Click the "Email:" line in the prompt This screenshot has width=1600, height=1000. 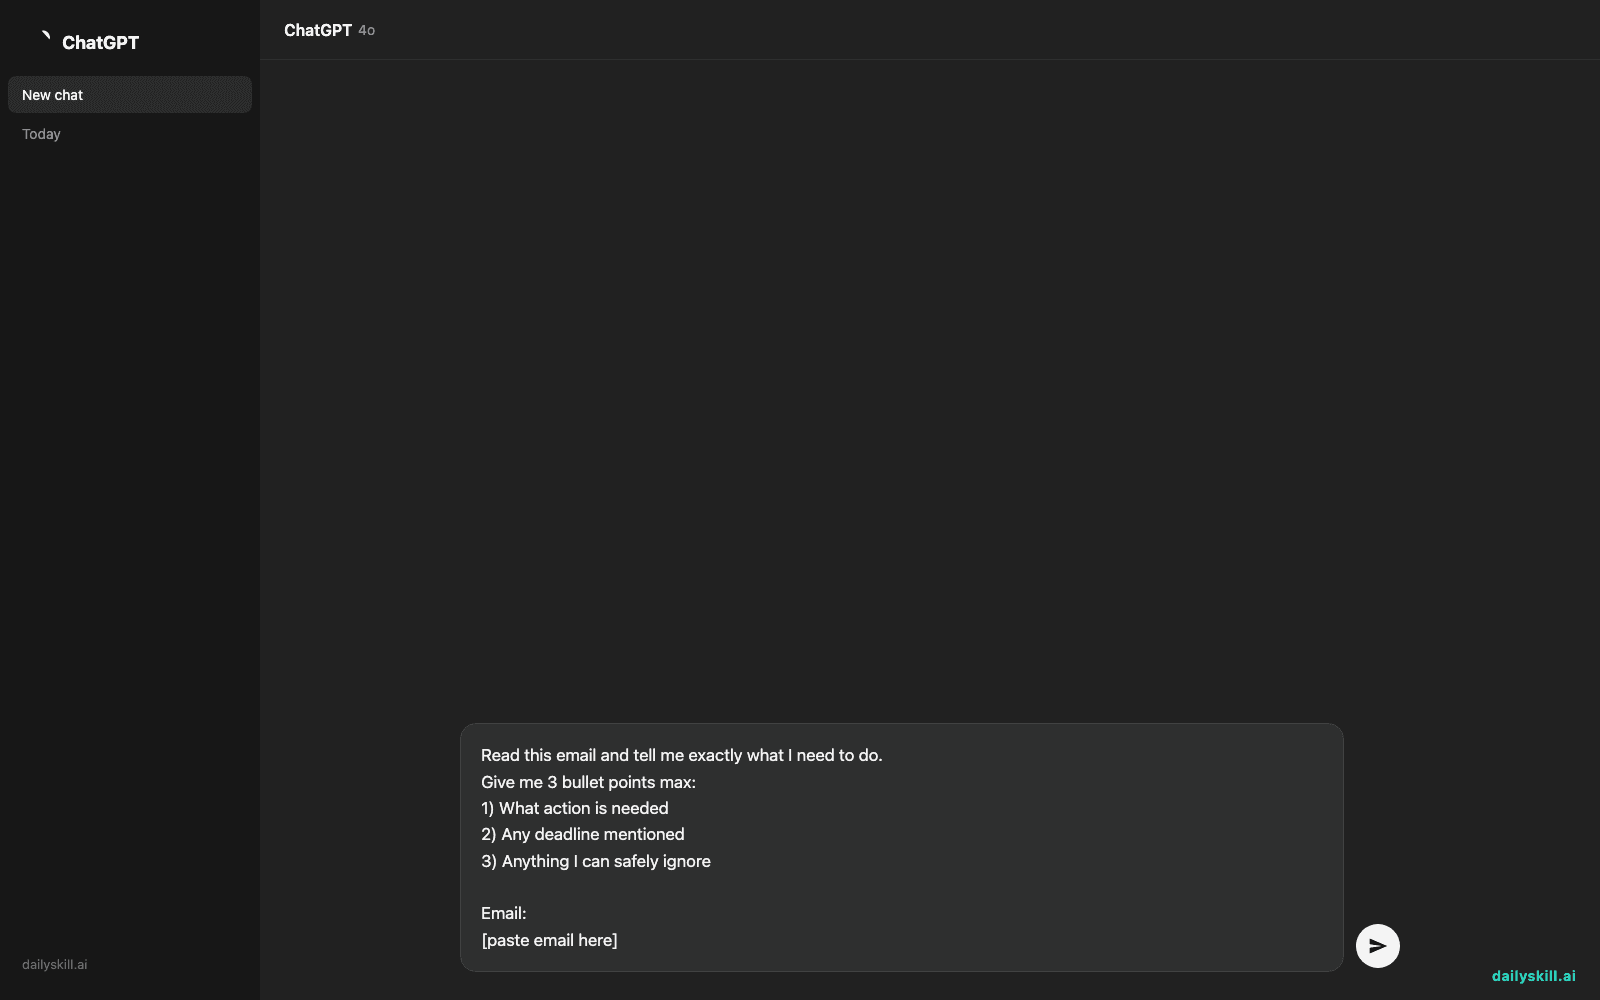(x=503, y=913)
